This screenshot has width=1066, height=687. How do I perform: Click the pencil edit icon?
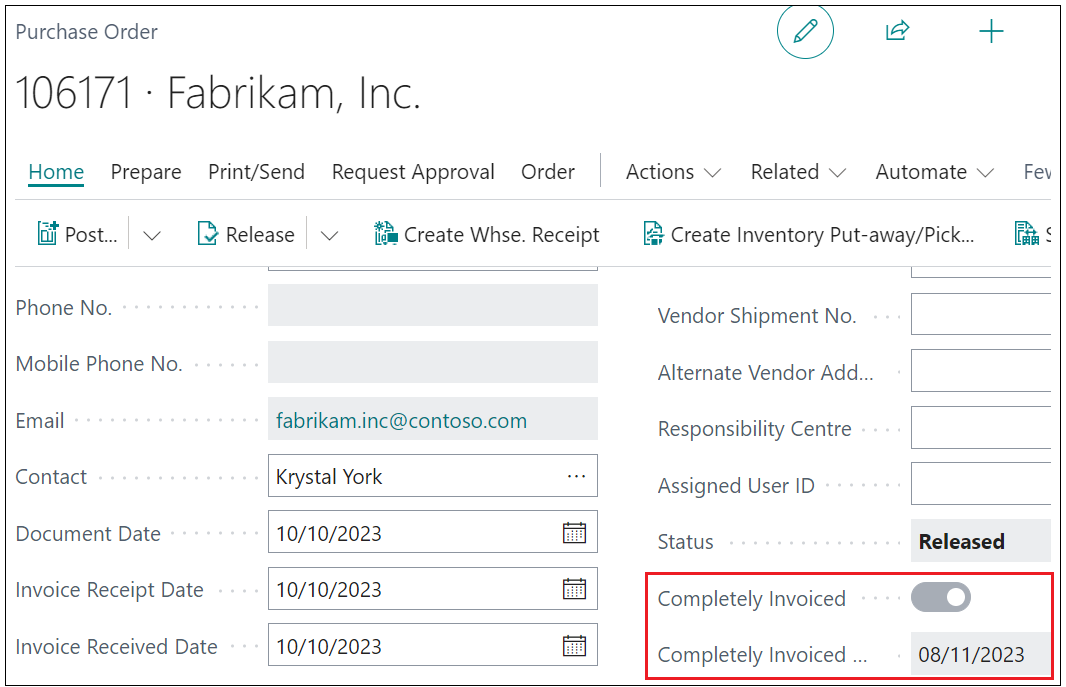click(x=805, y=31)
